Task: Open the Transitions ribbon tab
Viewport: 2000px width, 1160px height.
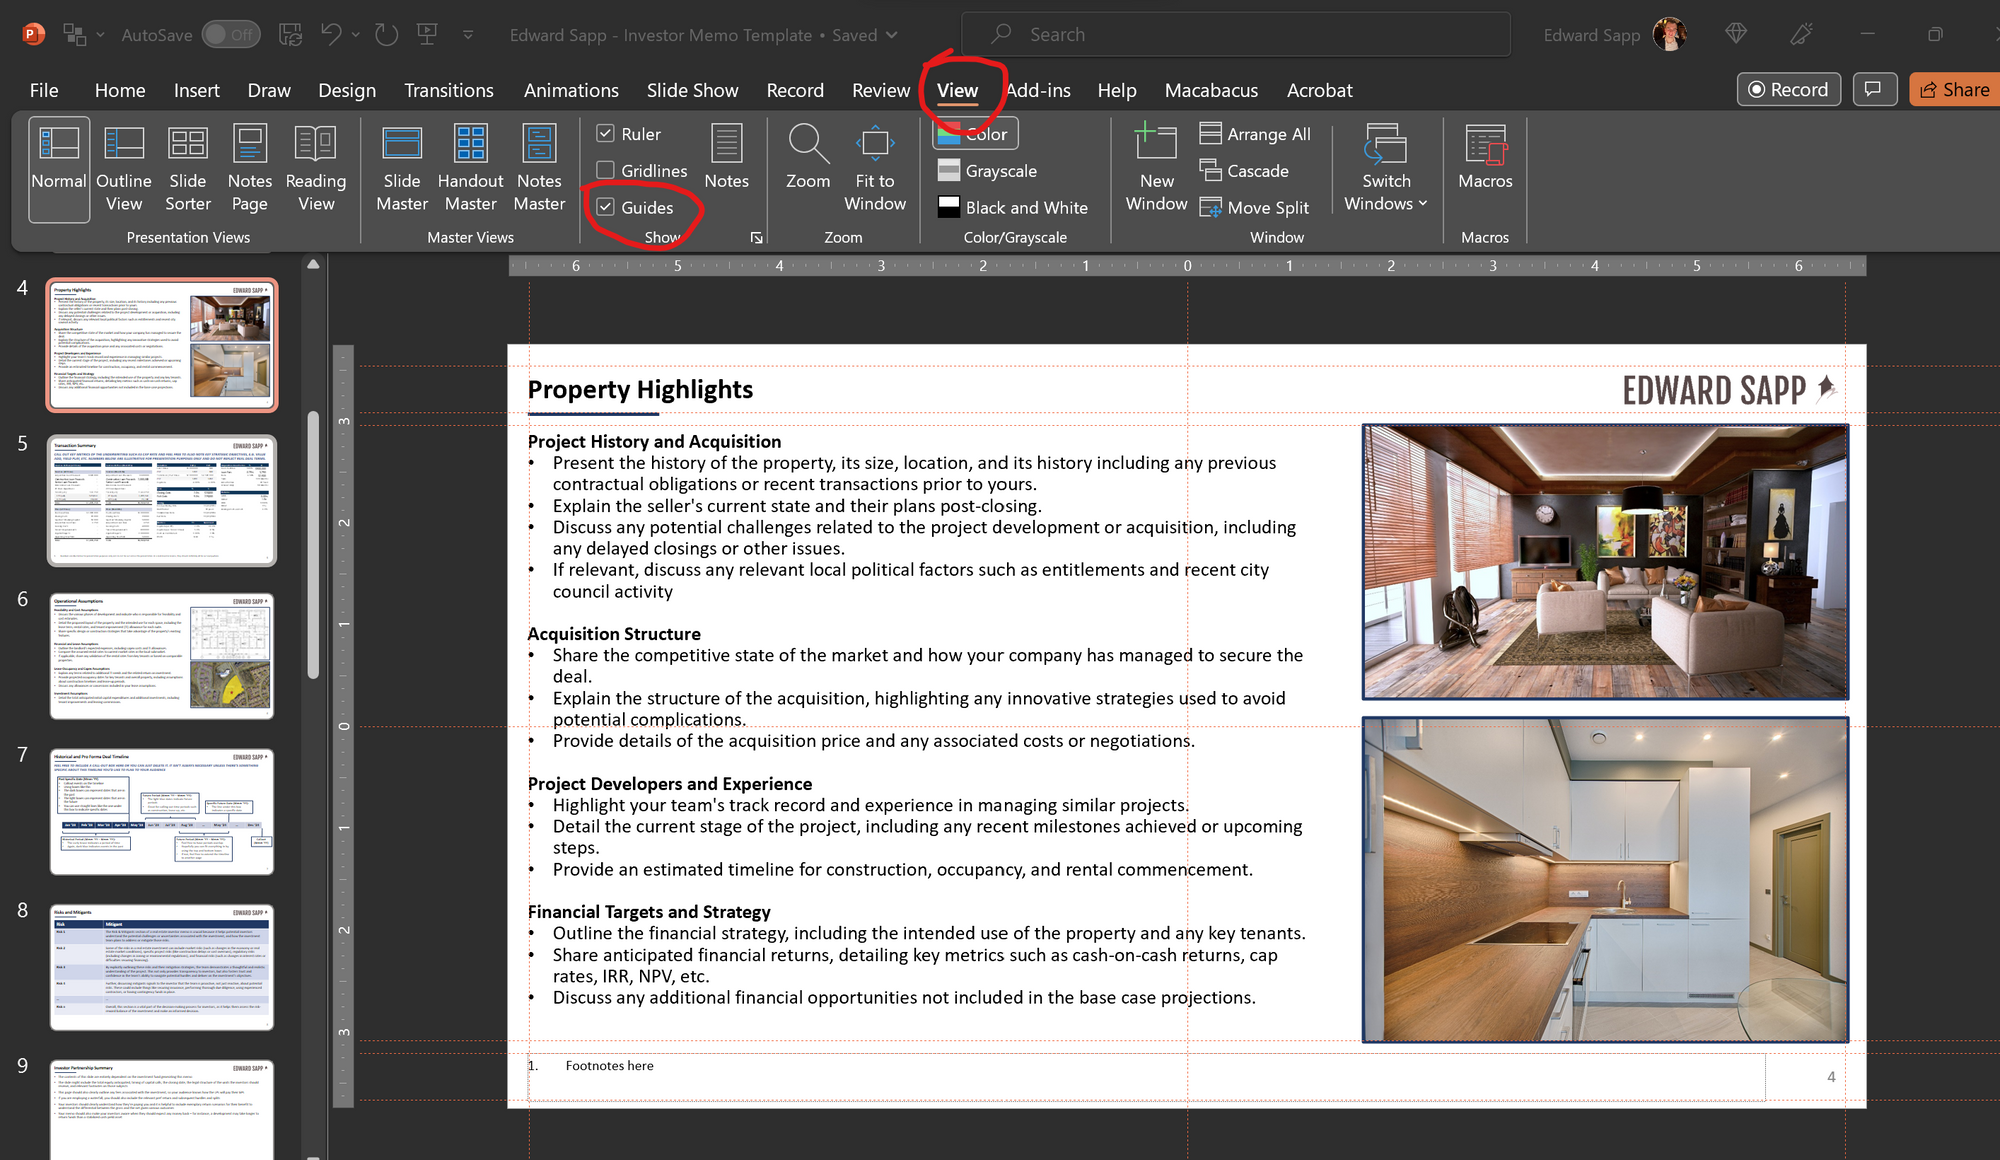Action: point(449,90)
